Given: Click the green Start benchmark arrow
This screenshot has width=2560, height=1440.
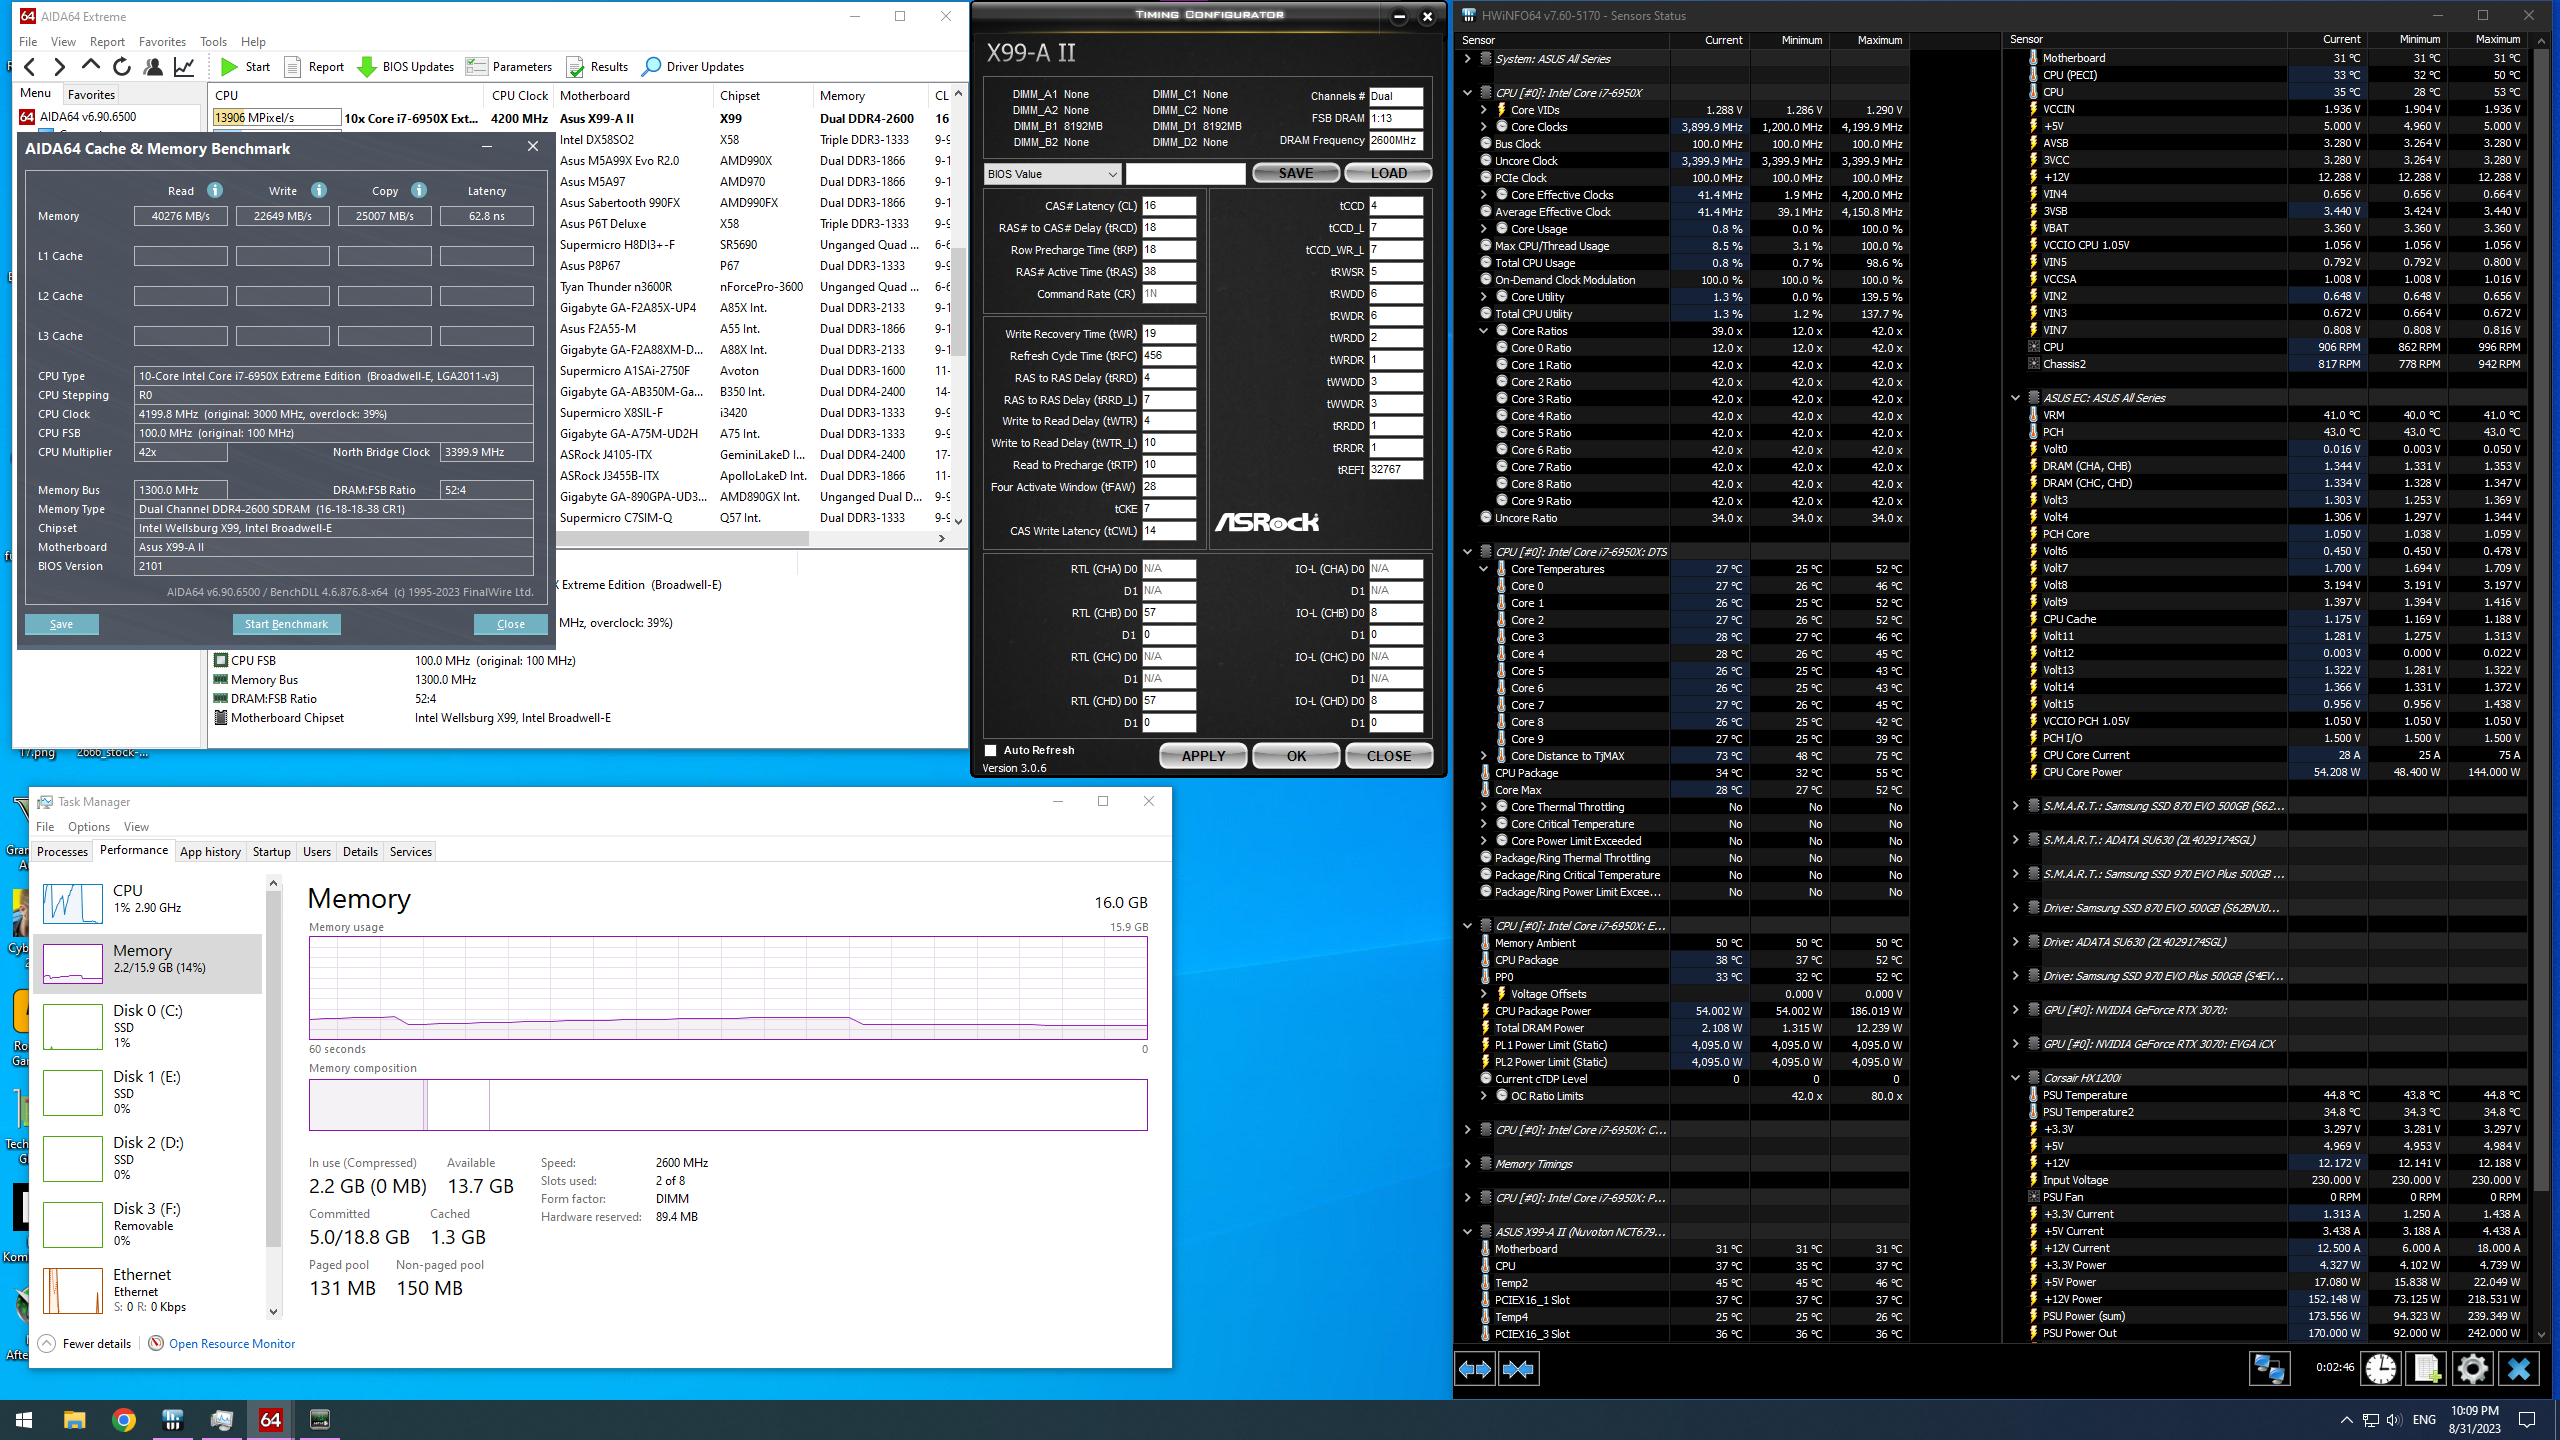Looking at the screenshot, I should 230,67.
